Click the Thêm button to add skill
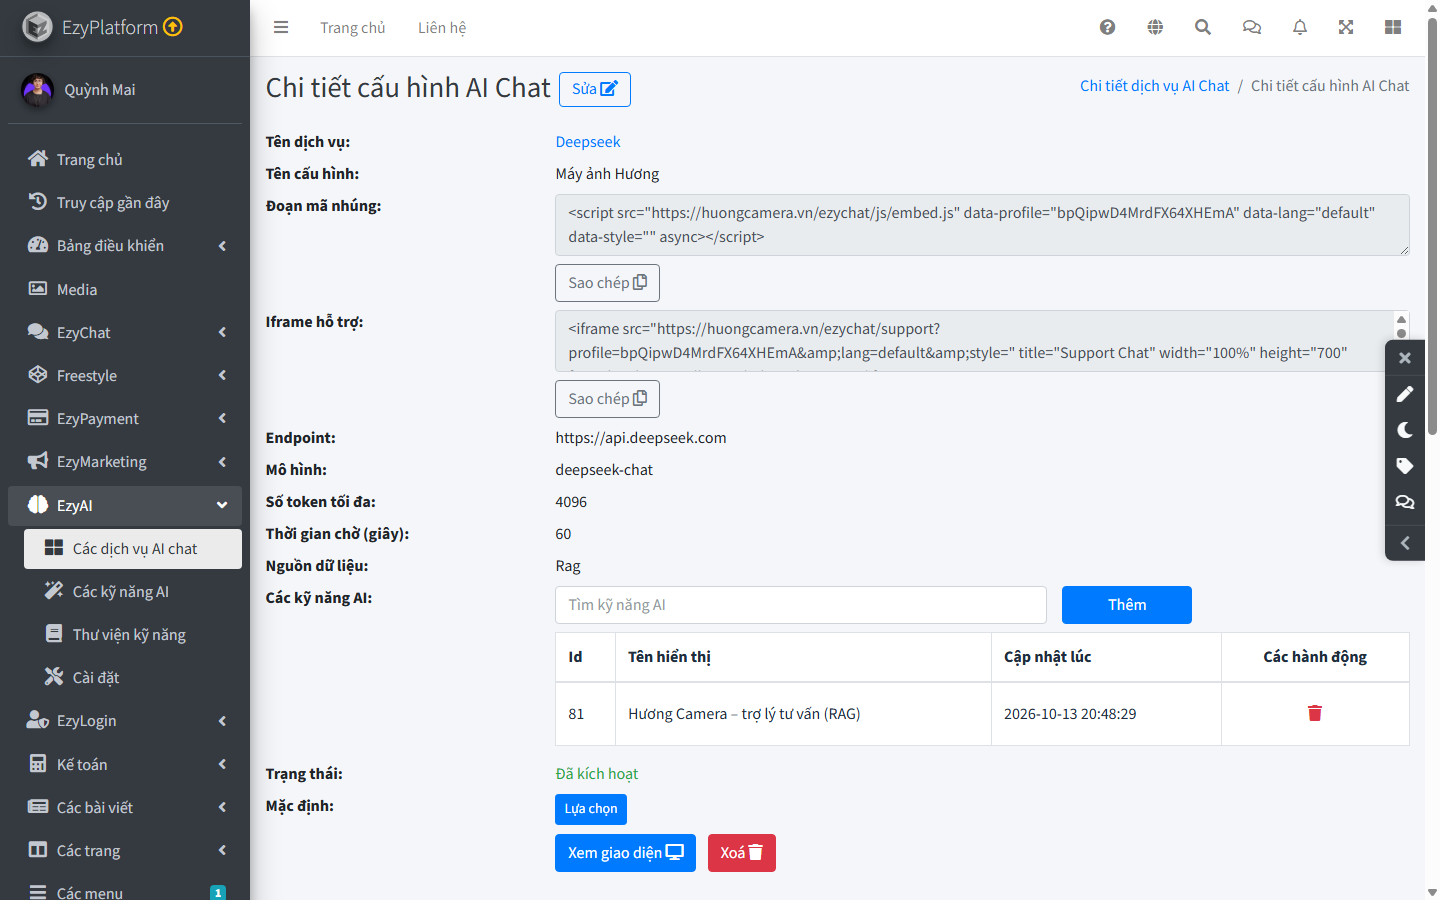This screenshot has height=900, width=1440. click(1127, 605)
